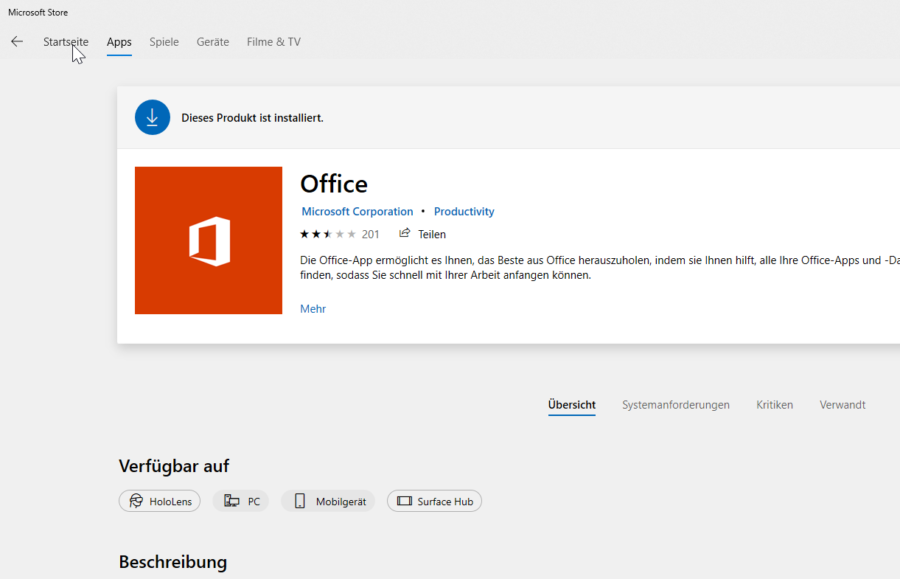900x579 pixels.
Task: Switch to the Spiele tab
Action: (x=164, y=42)
